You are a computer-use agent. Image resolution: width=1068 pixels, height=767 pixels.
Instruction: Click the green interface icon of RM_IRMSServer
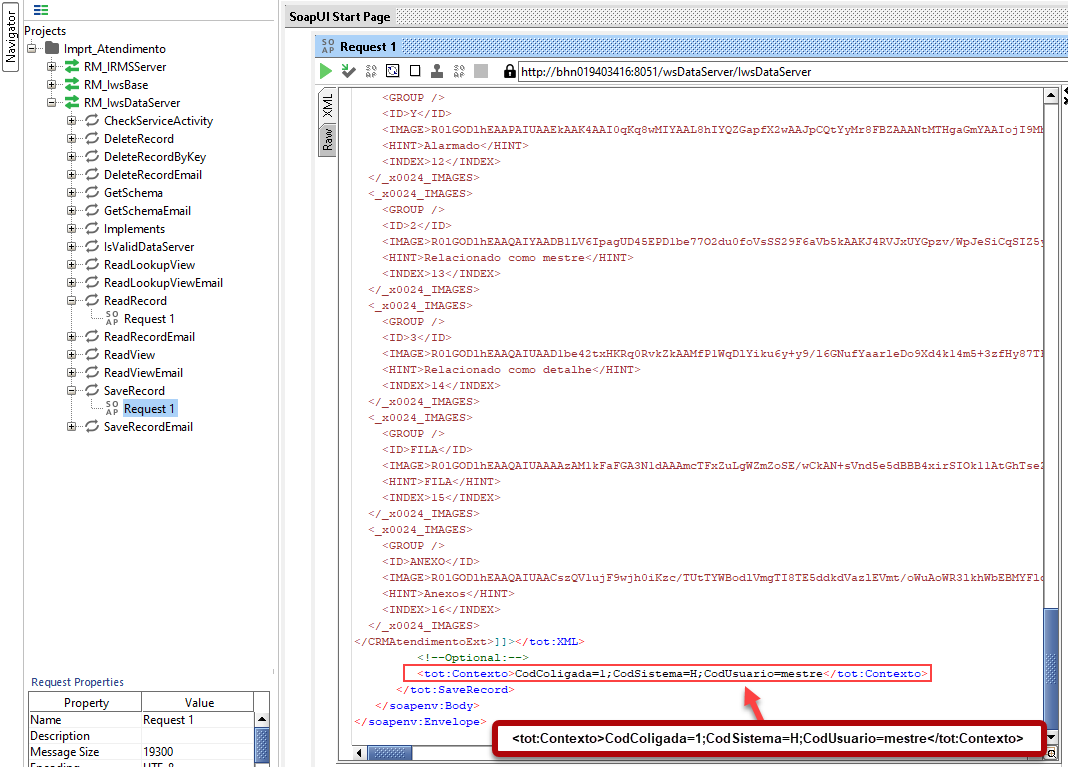72,66
